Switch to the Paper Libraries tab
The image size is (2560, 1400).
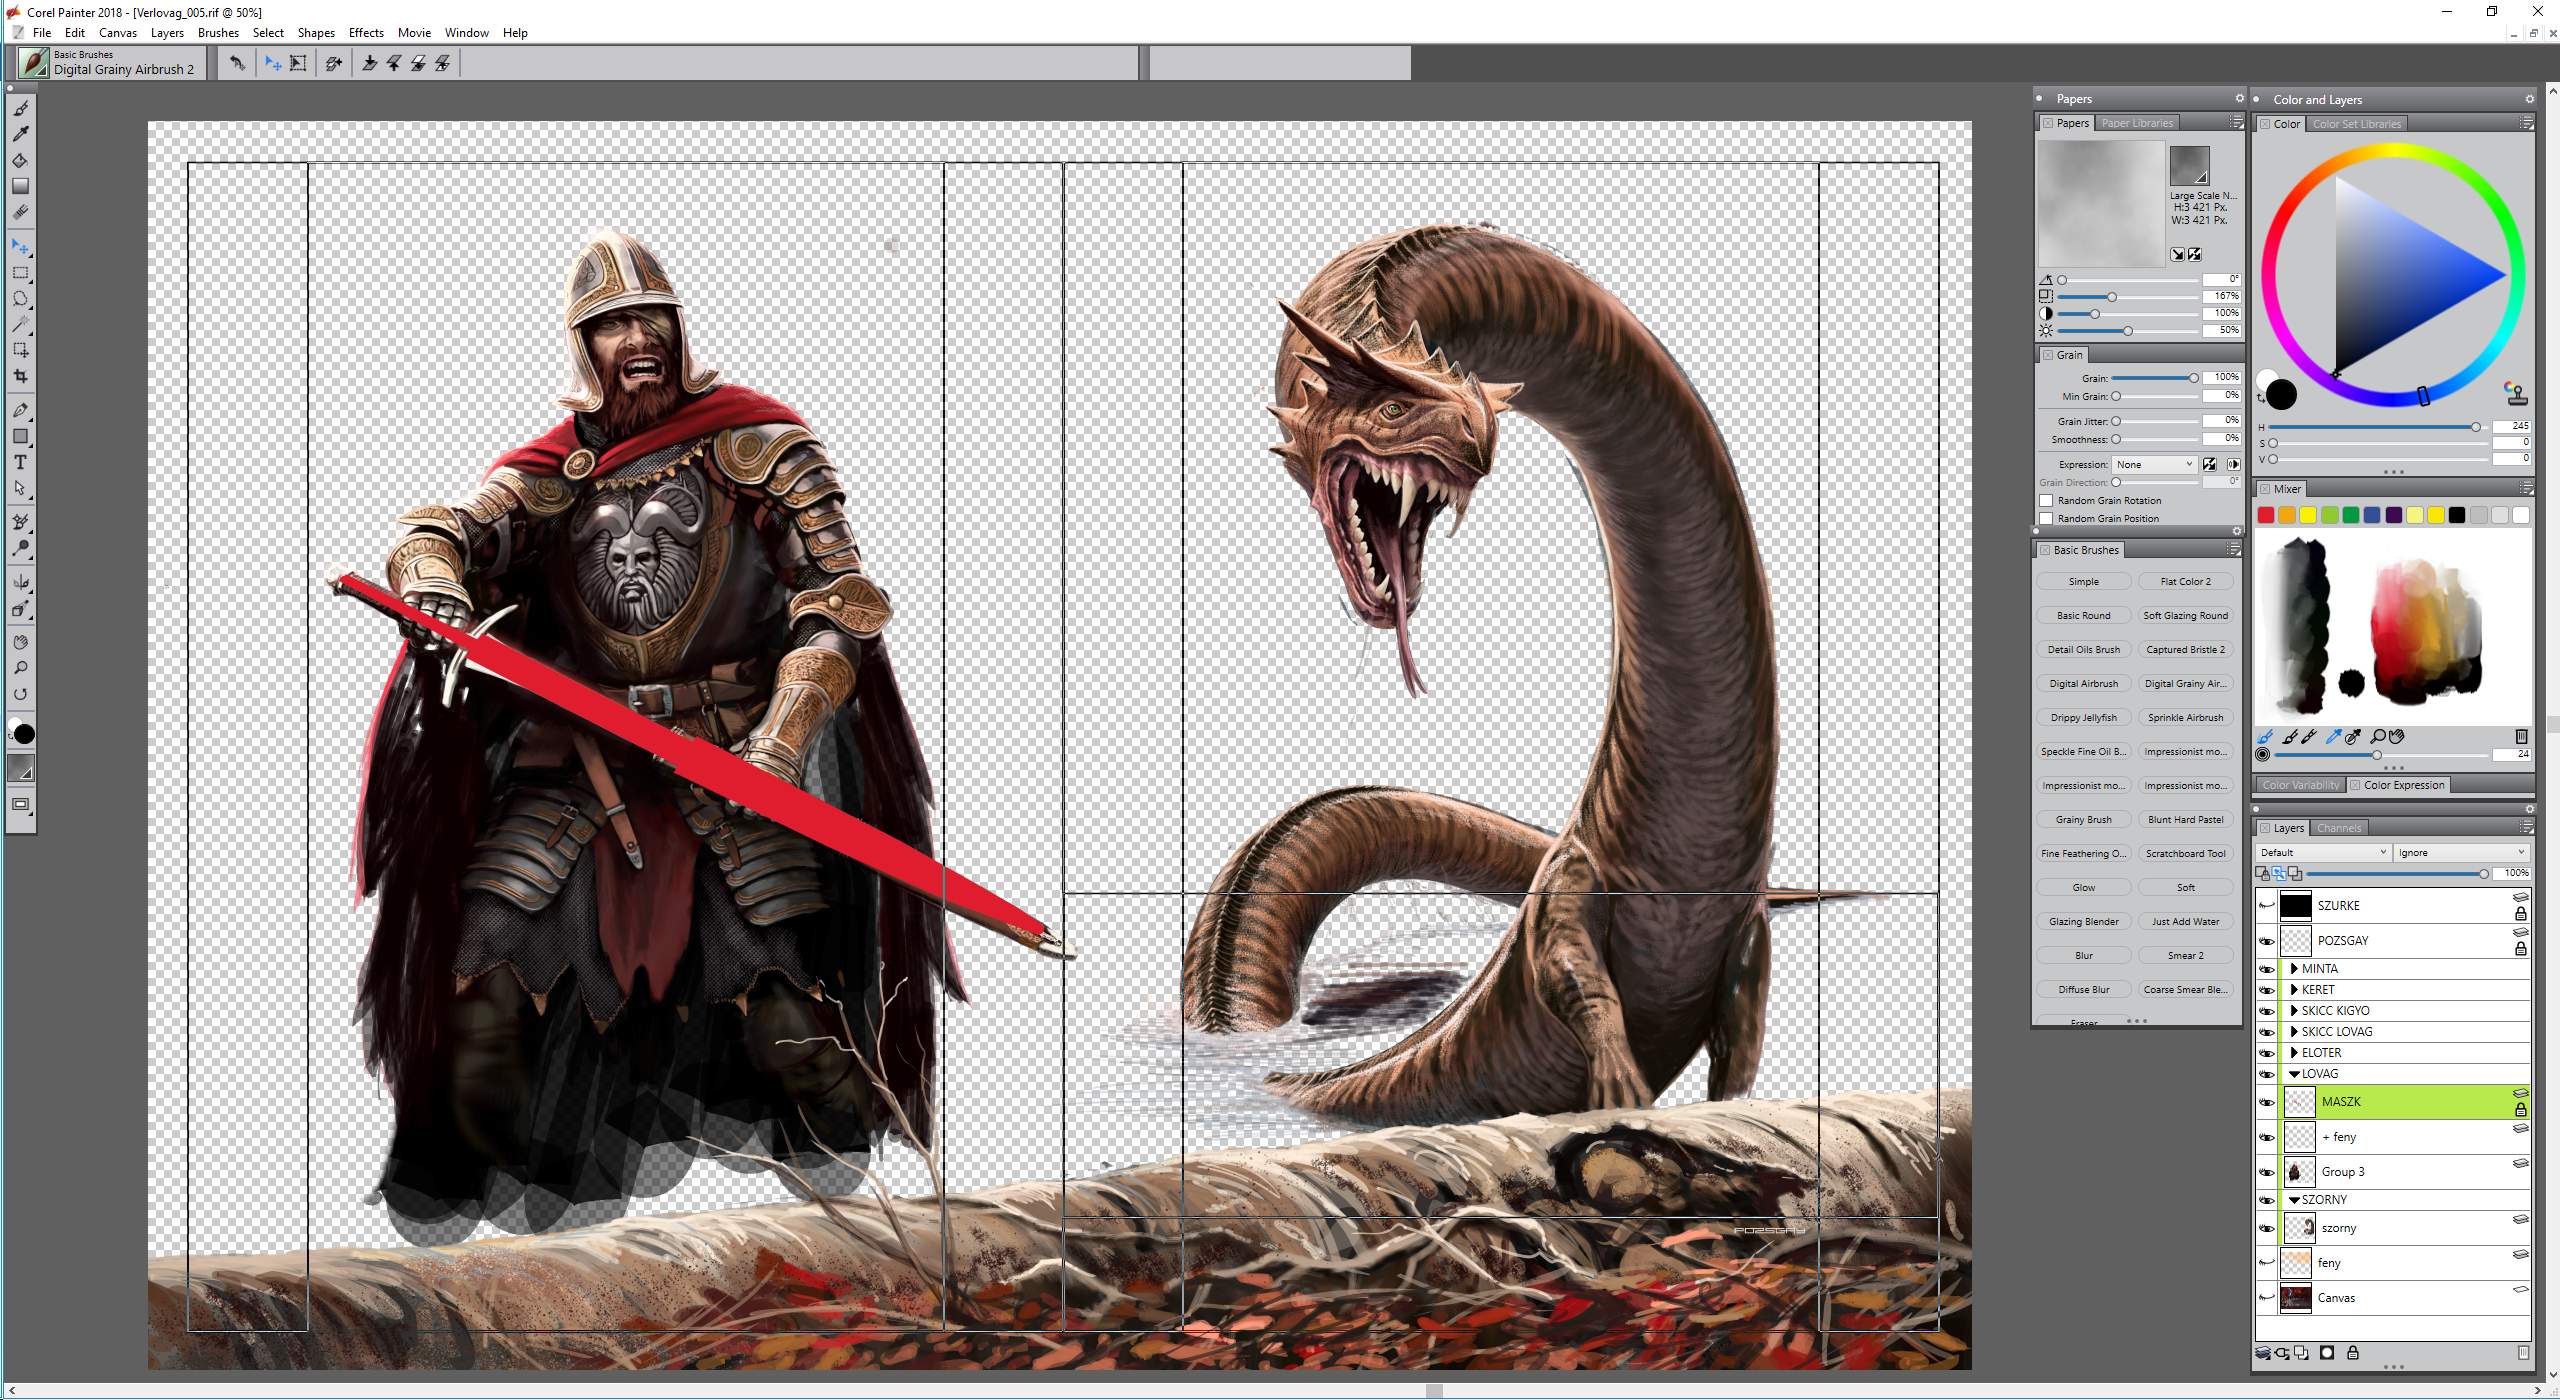click(x=2137, y=123)
